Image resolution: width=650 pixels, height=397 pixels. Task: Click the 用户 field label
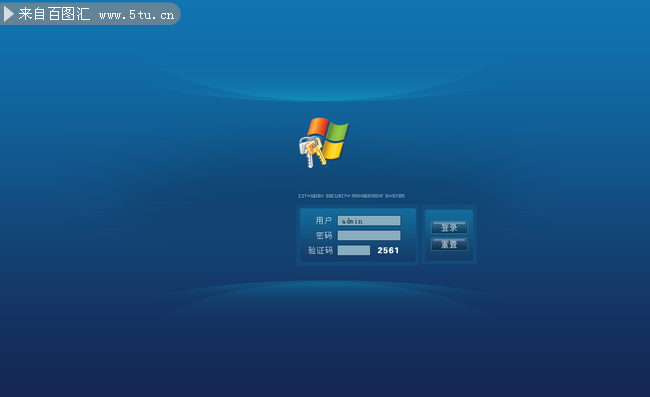point(323,220)
